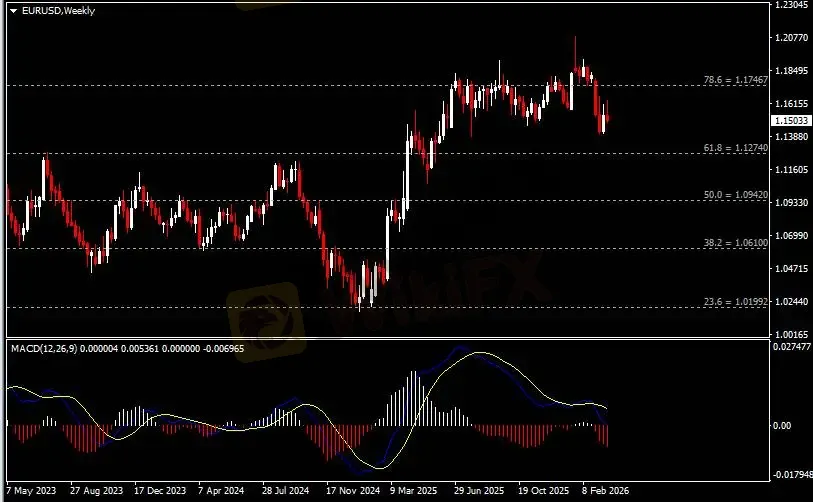Viewport: 813px width, 502px height.
Task: Click price scale value 1.06990
Action: [791, 235]
